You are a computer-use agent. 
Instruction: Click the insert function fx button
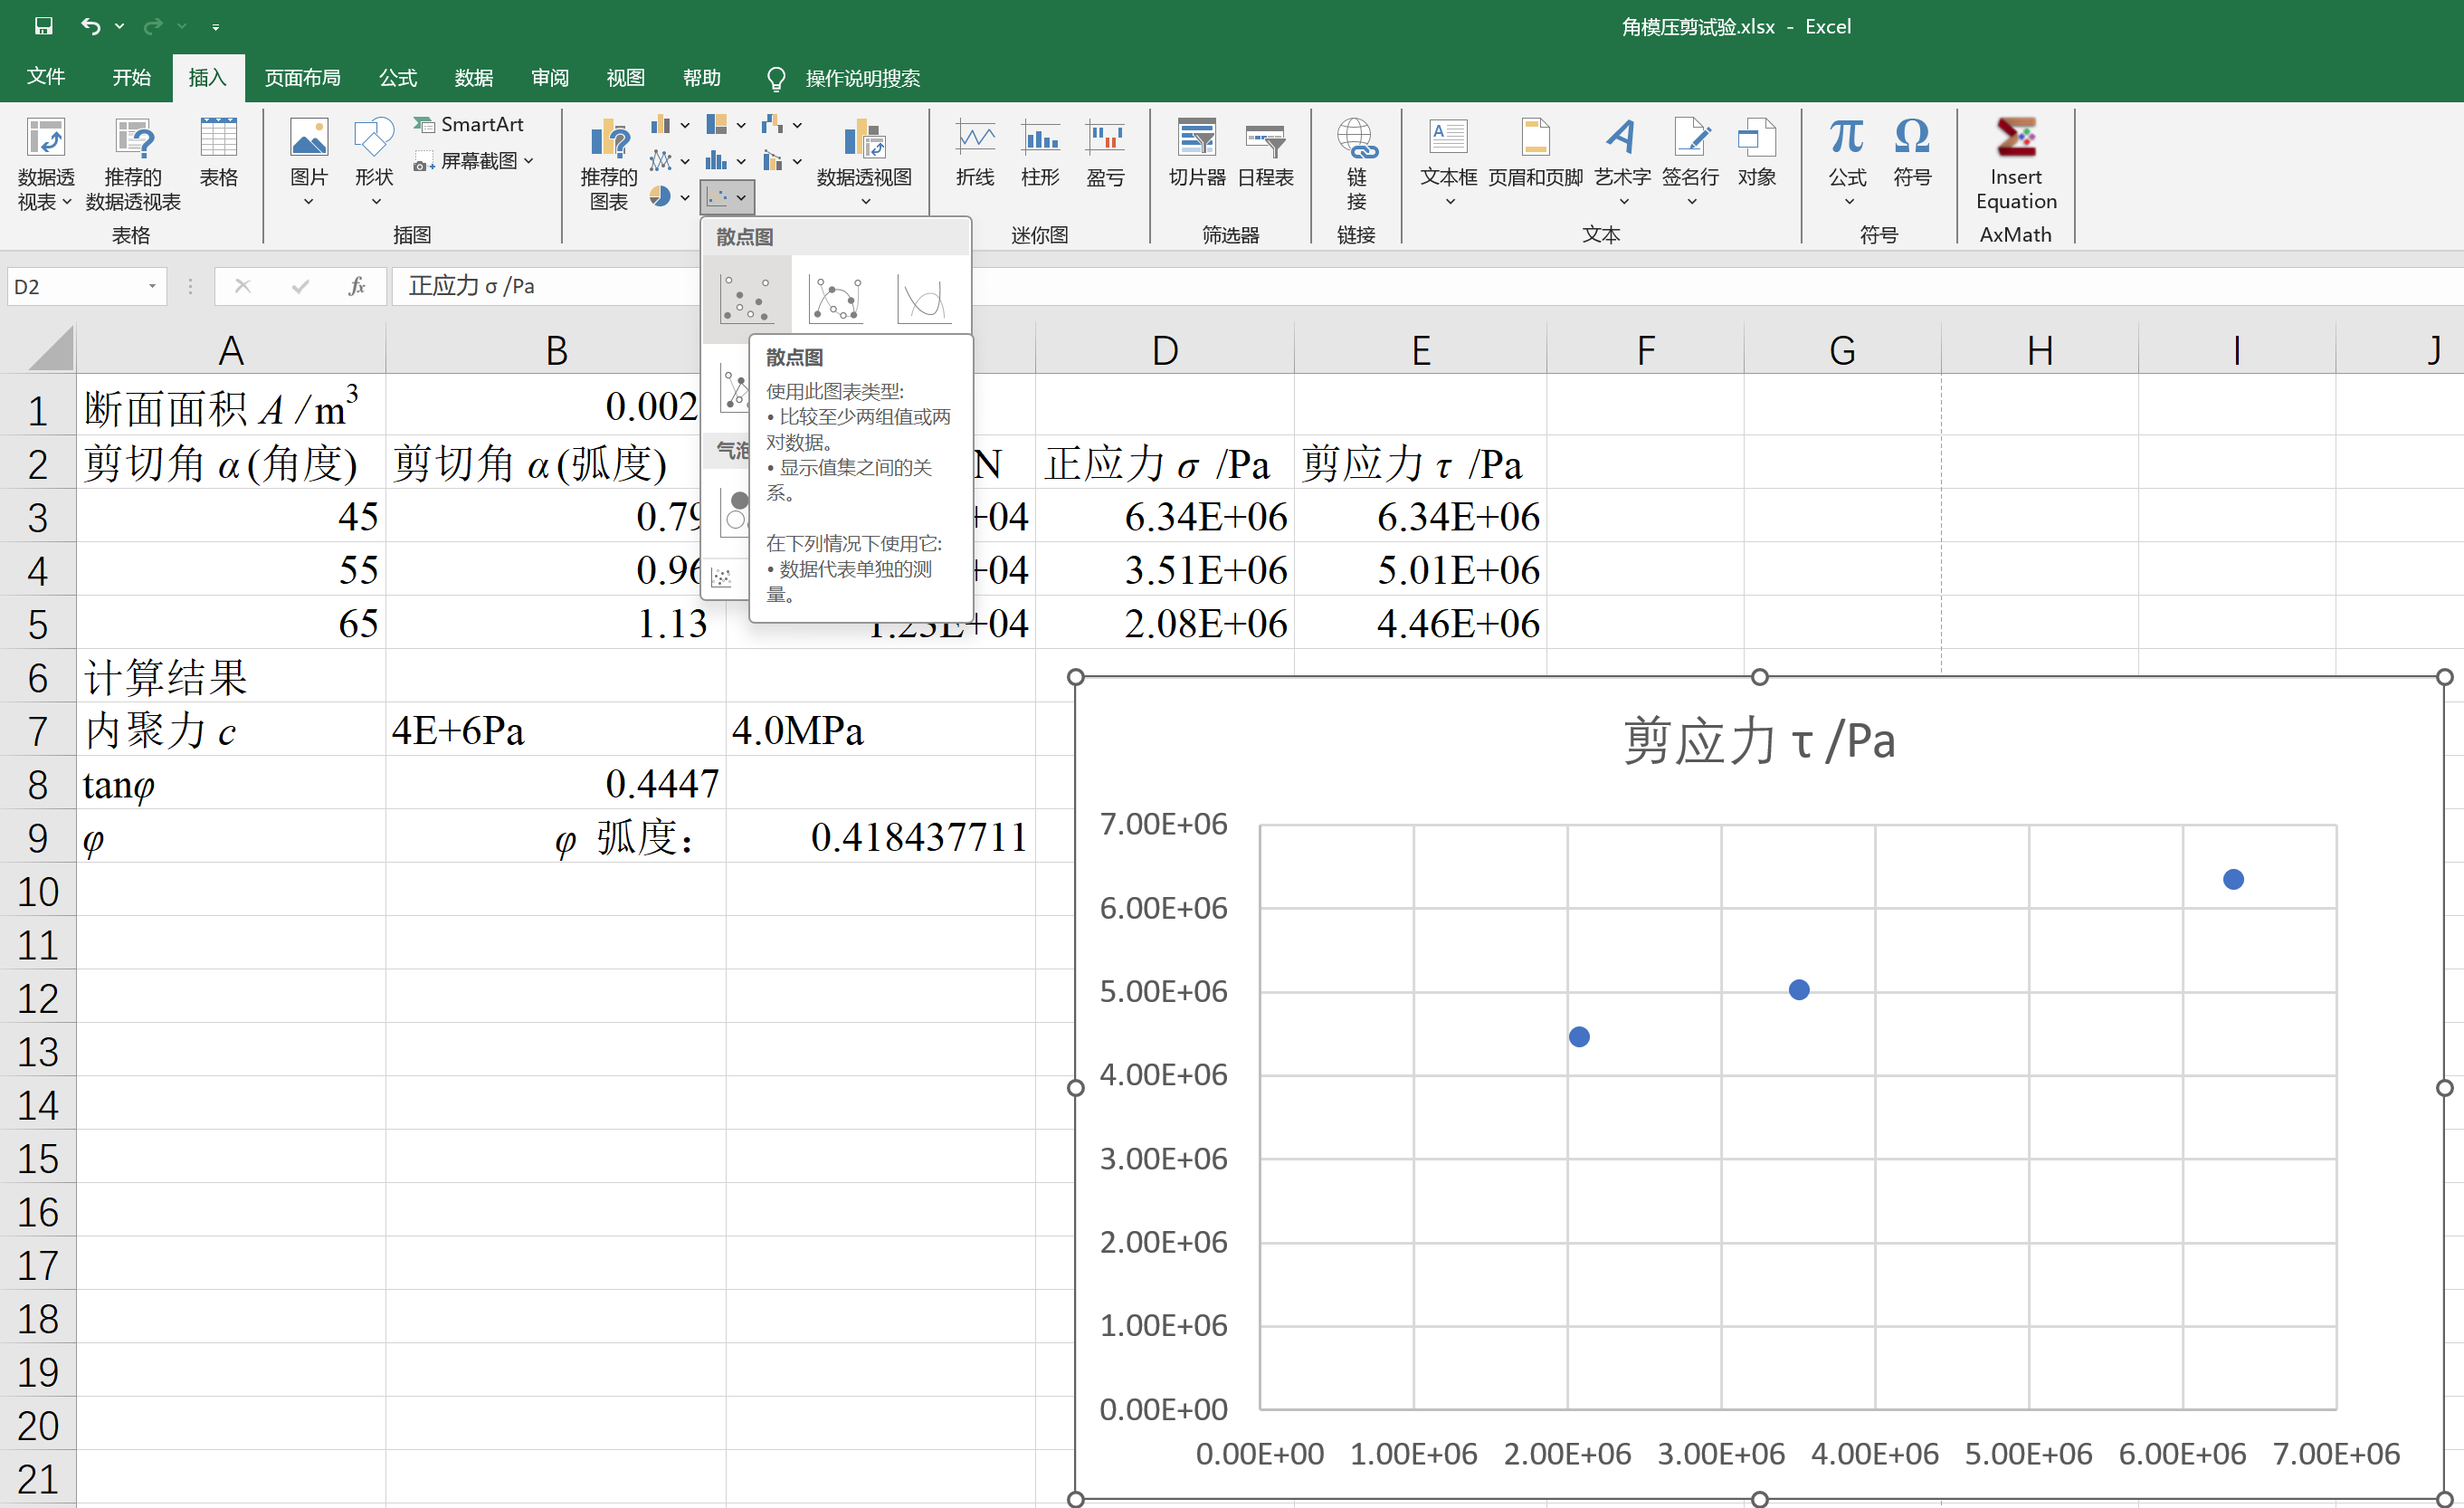coord(357,287)
